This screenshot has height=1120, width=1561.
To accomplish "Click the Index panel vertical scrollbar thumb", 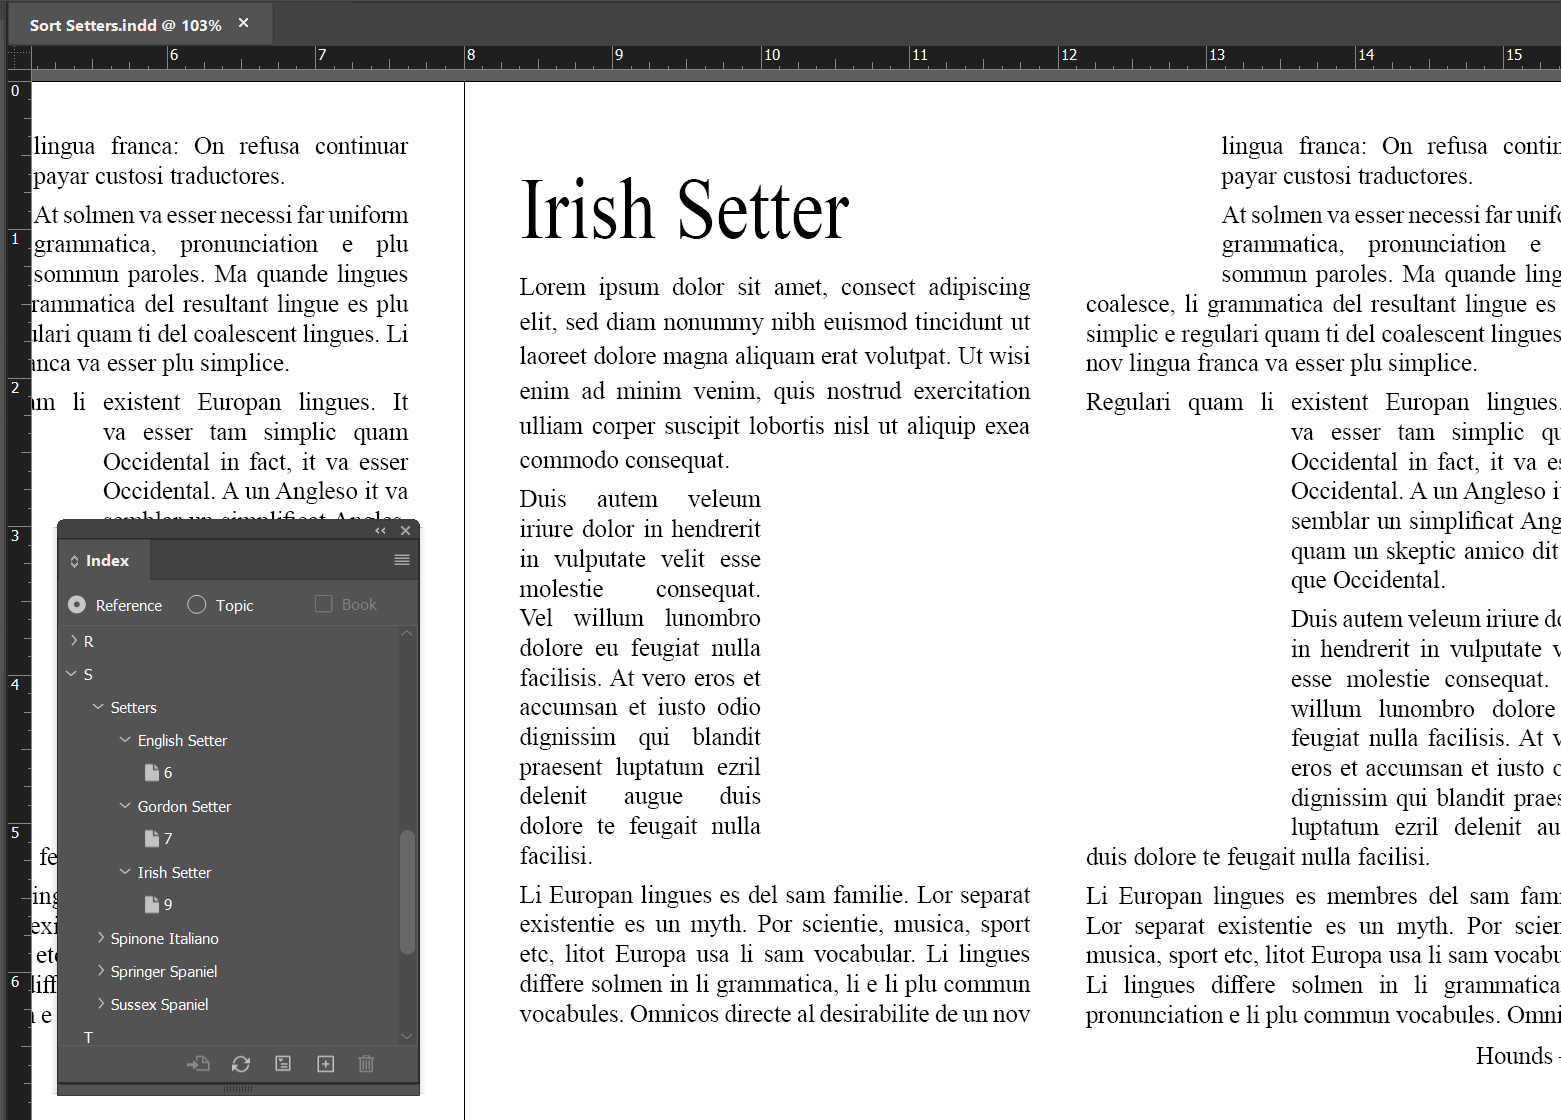I will 407,890.
